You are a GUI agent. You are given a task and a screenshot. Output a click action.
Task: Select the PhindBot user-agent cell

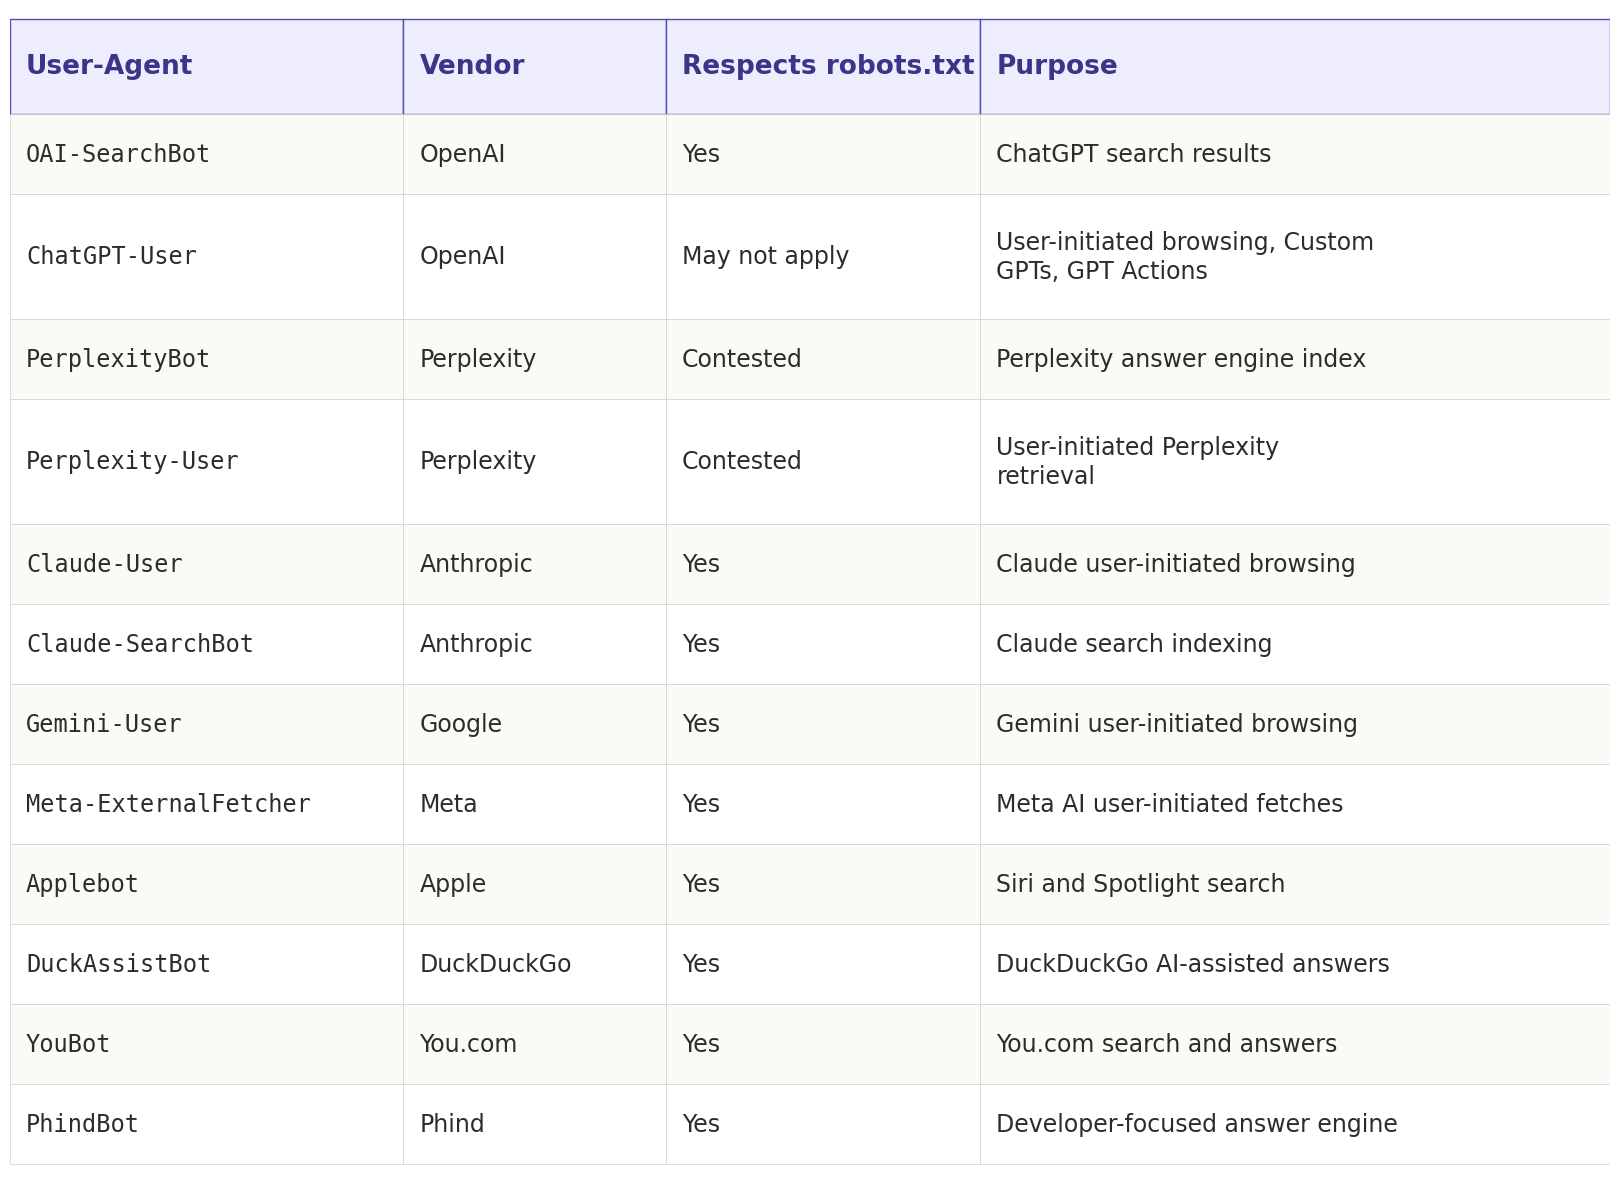206,1124
